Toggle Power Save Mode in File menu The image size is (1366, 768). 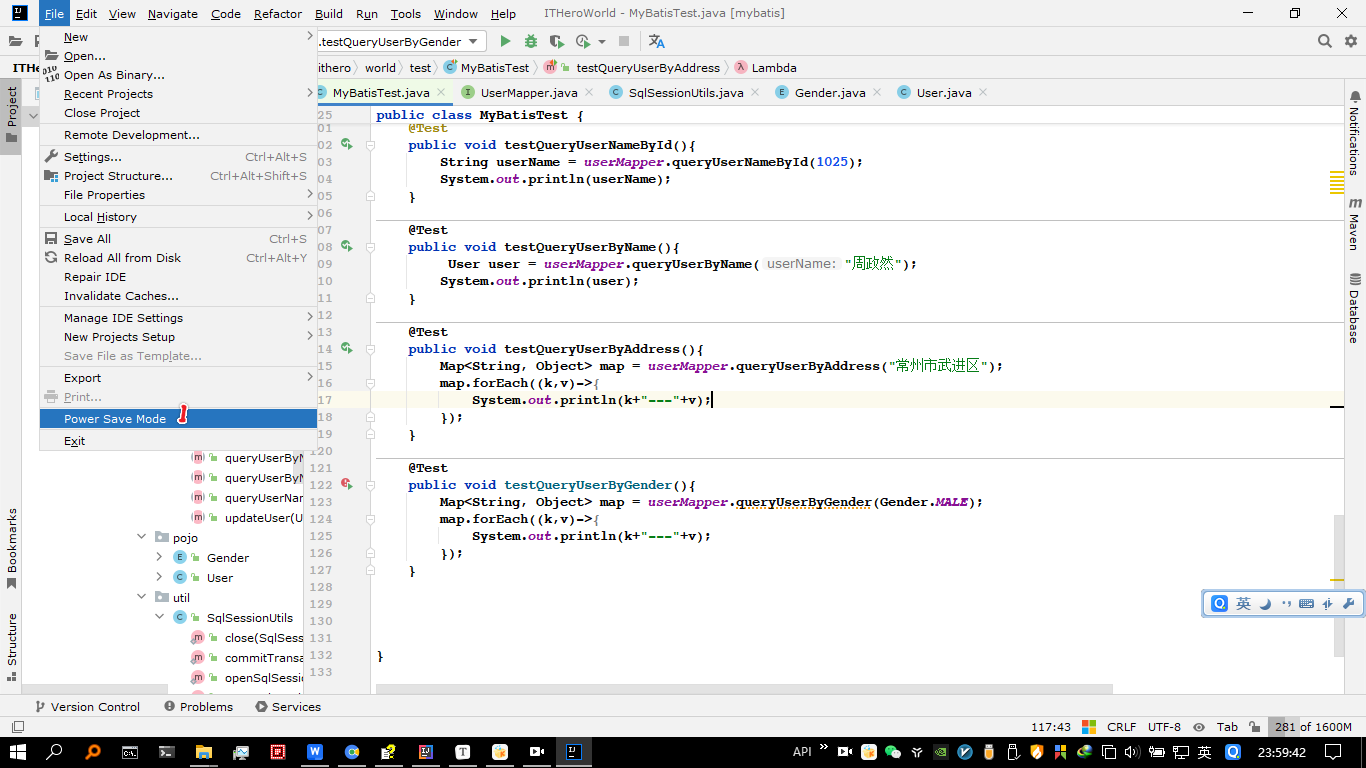tap(115, 419)
